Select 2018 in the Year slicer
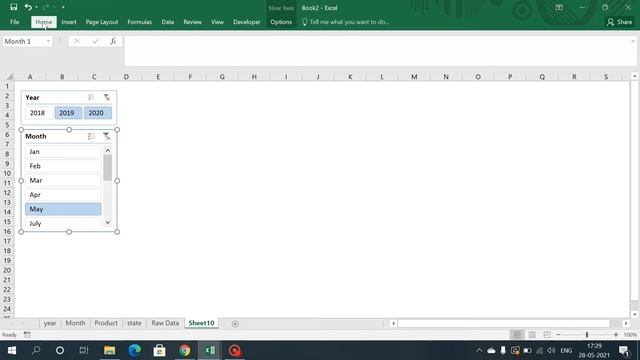This screenshot has height=360, width=640. [x=38, y=113]
